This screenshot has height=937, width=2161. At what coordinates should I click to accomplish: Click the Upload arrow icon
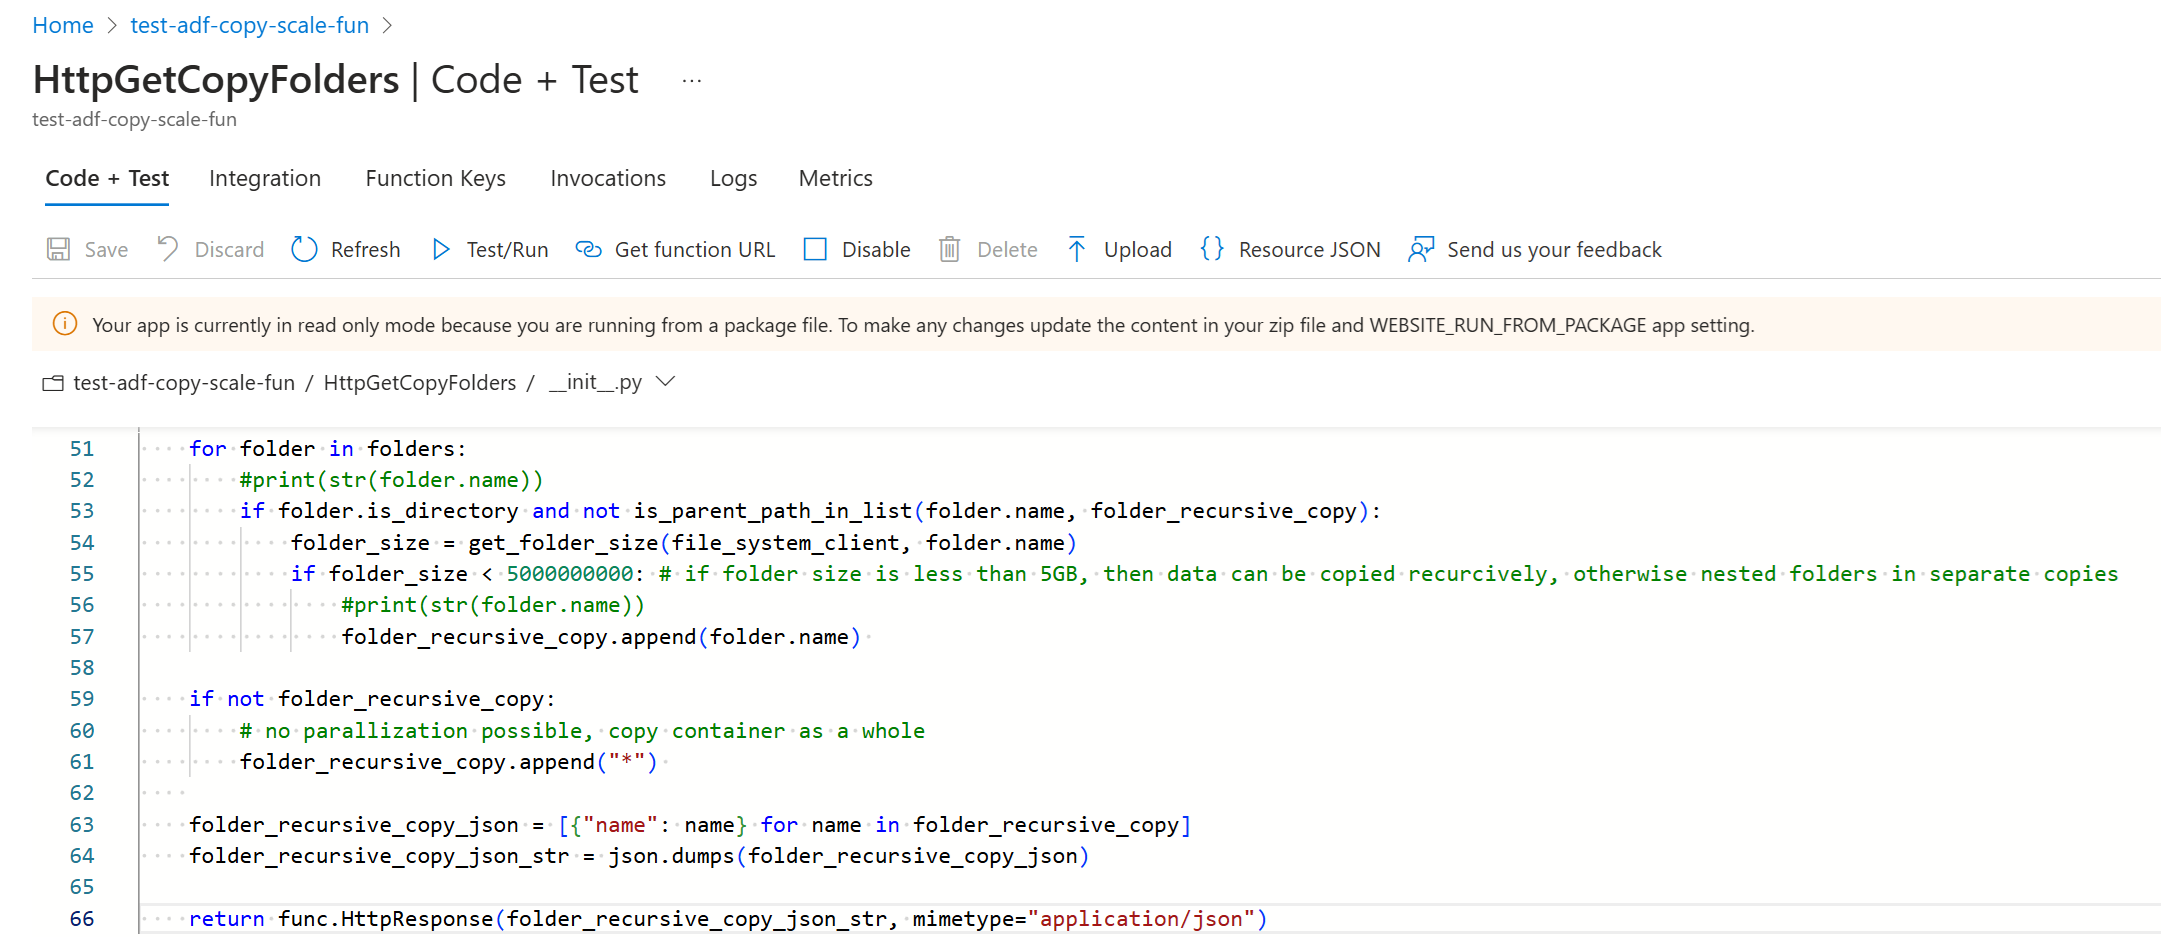pyautogui.click(x=1076, y=249)
